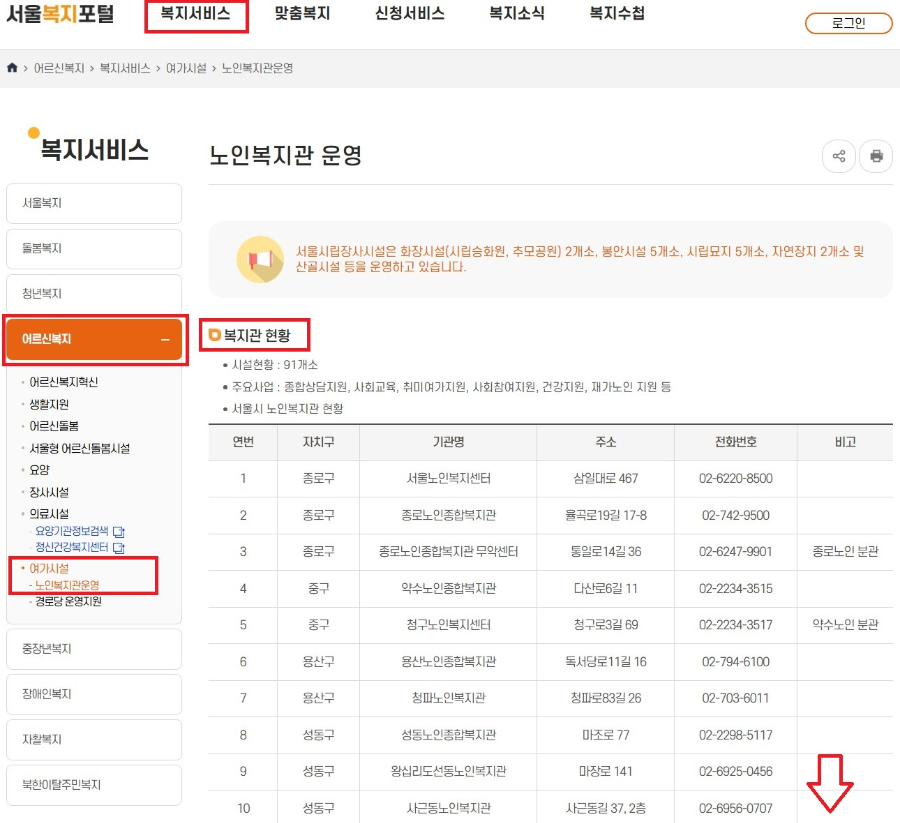Expand the 청년복지 sidebar section
900x823 pixels.
click(94, 294)
